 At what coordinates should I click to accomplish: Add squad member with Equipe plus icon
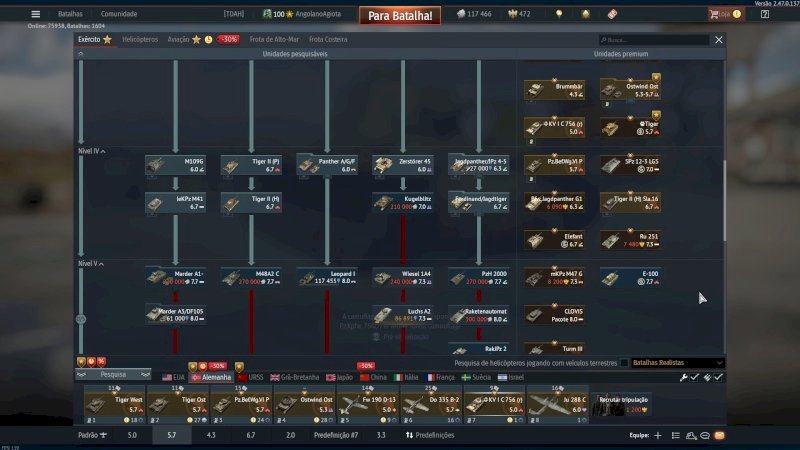pyautogui.click(x=658, y=435)
